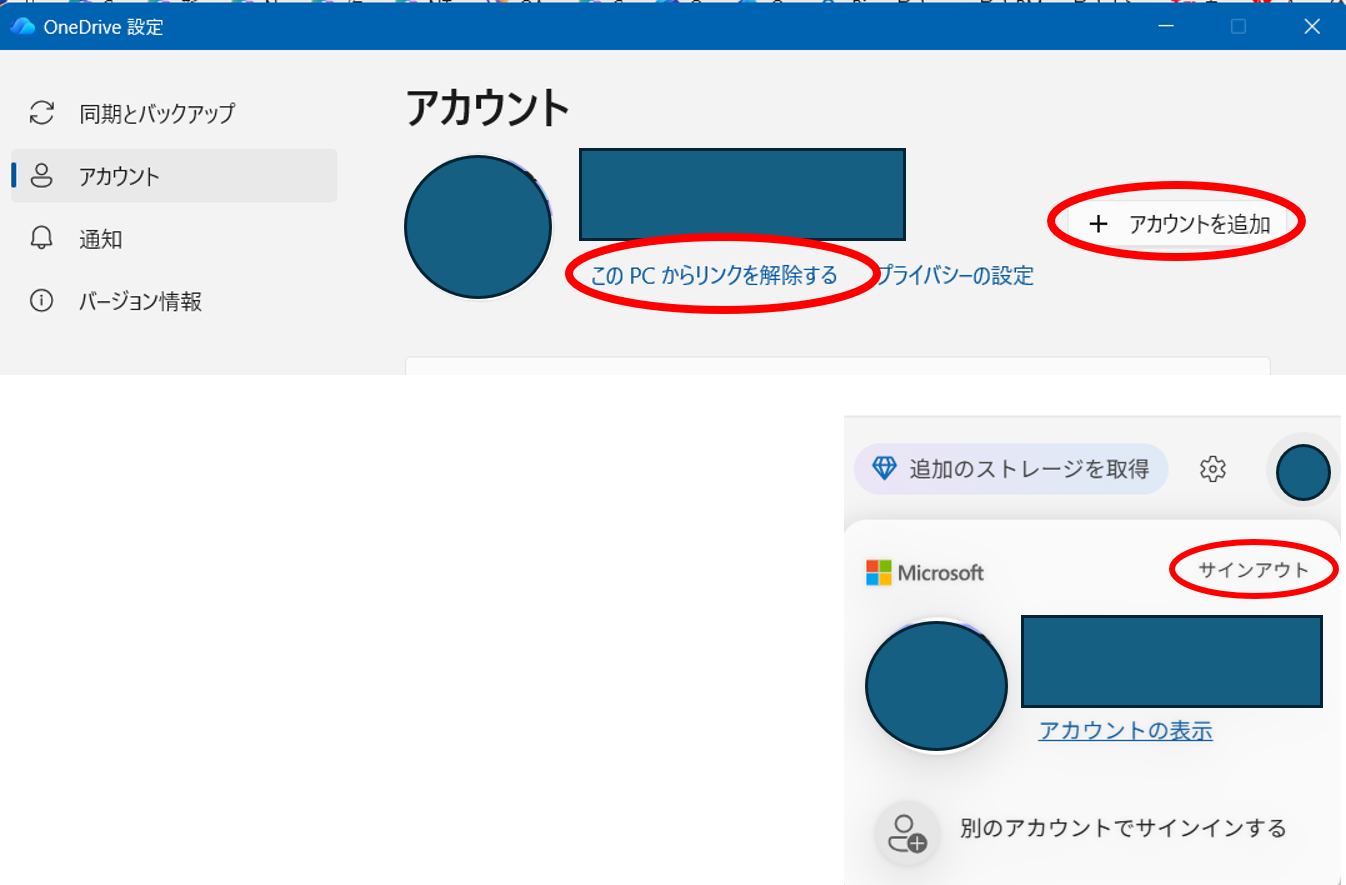Image resolution: width=1346 pixels, height=885 pixels.
Task: Click the large profile picture in OneDrive settings
Action: (478, 227)
